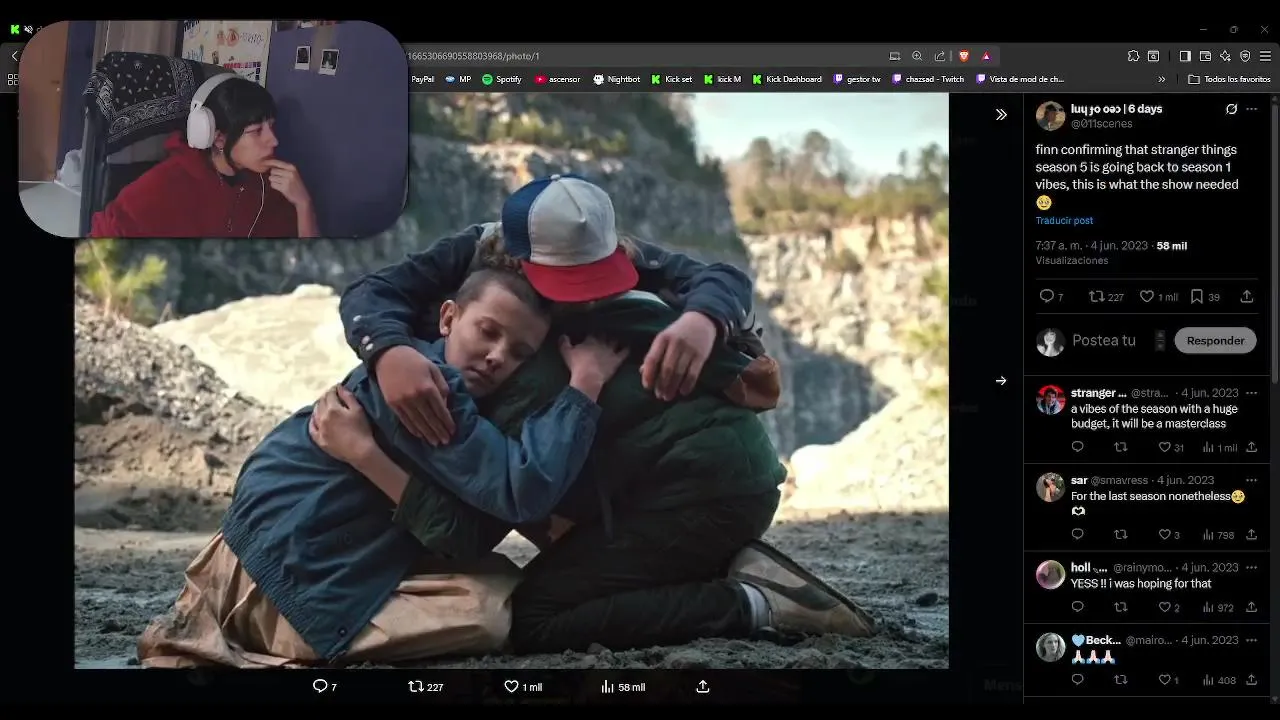The width and height of the screenshot is (1280, 720).
Task: View 972 views stats on holl reply
Action: [1217, 607]
